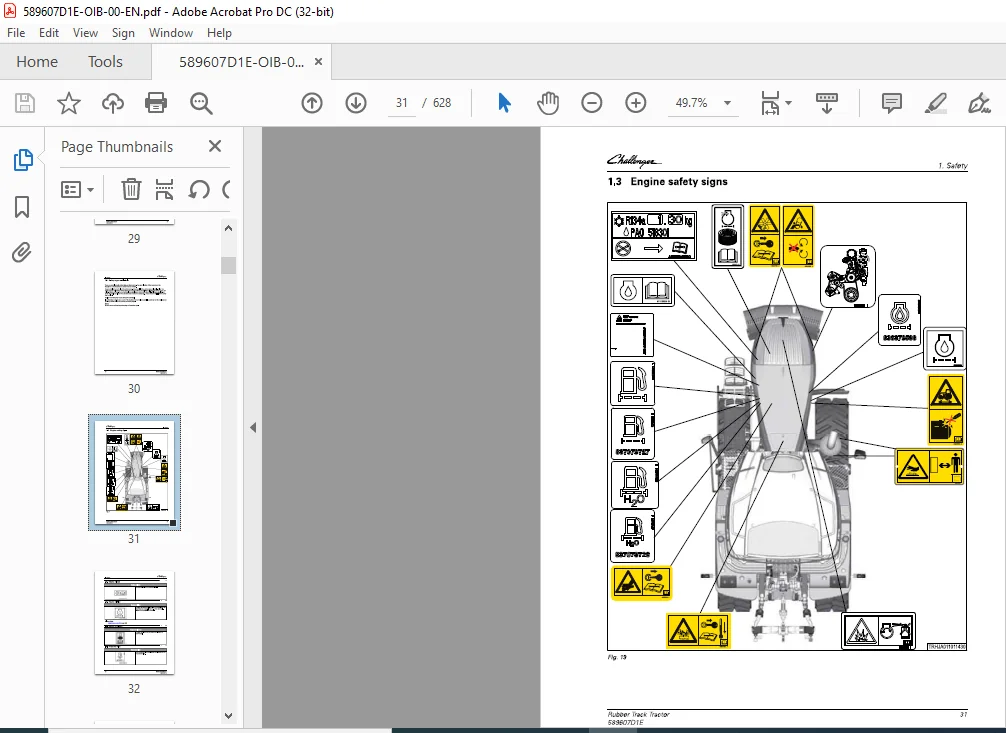Open the Help menu

(219, 33)
